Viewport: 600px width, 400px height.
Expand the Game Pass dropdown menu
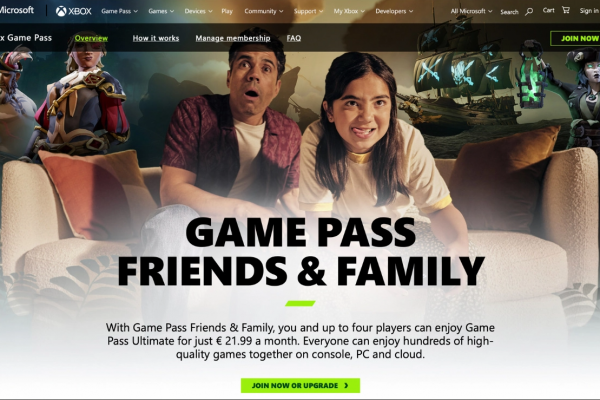(119, 11)
